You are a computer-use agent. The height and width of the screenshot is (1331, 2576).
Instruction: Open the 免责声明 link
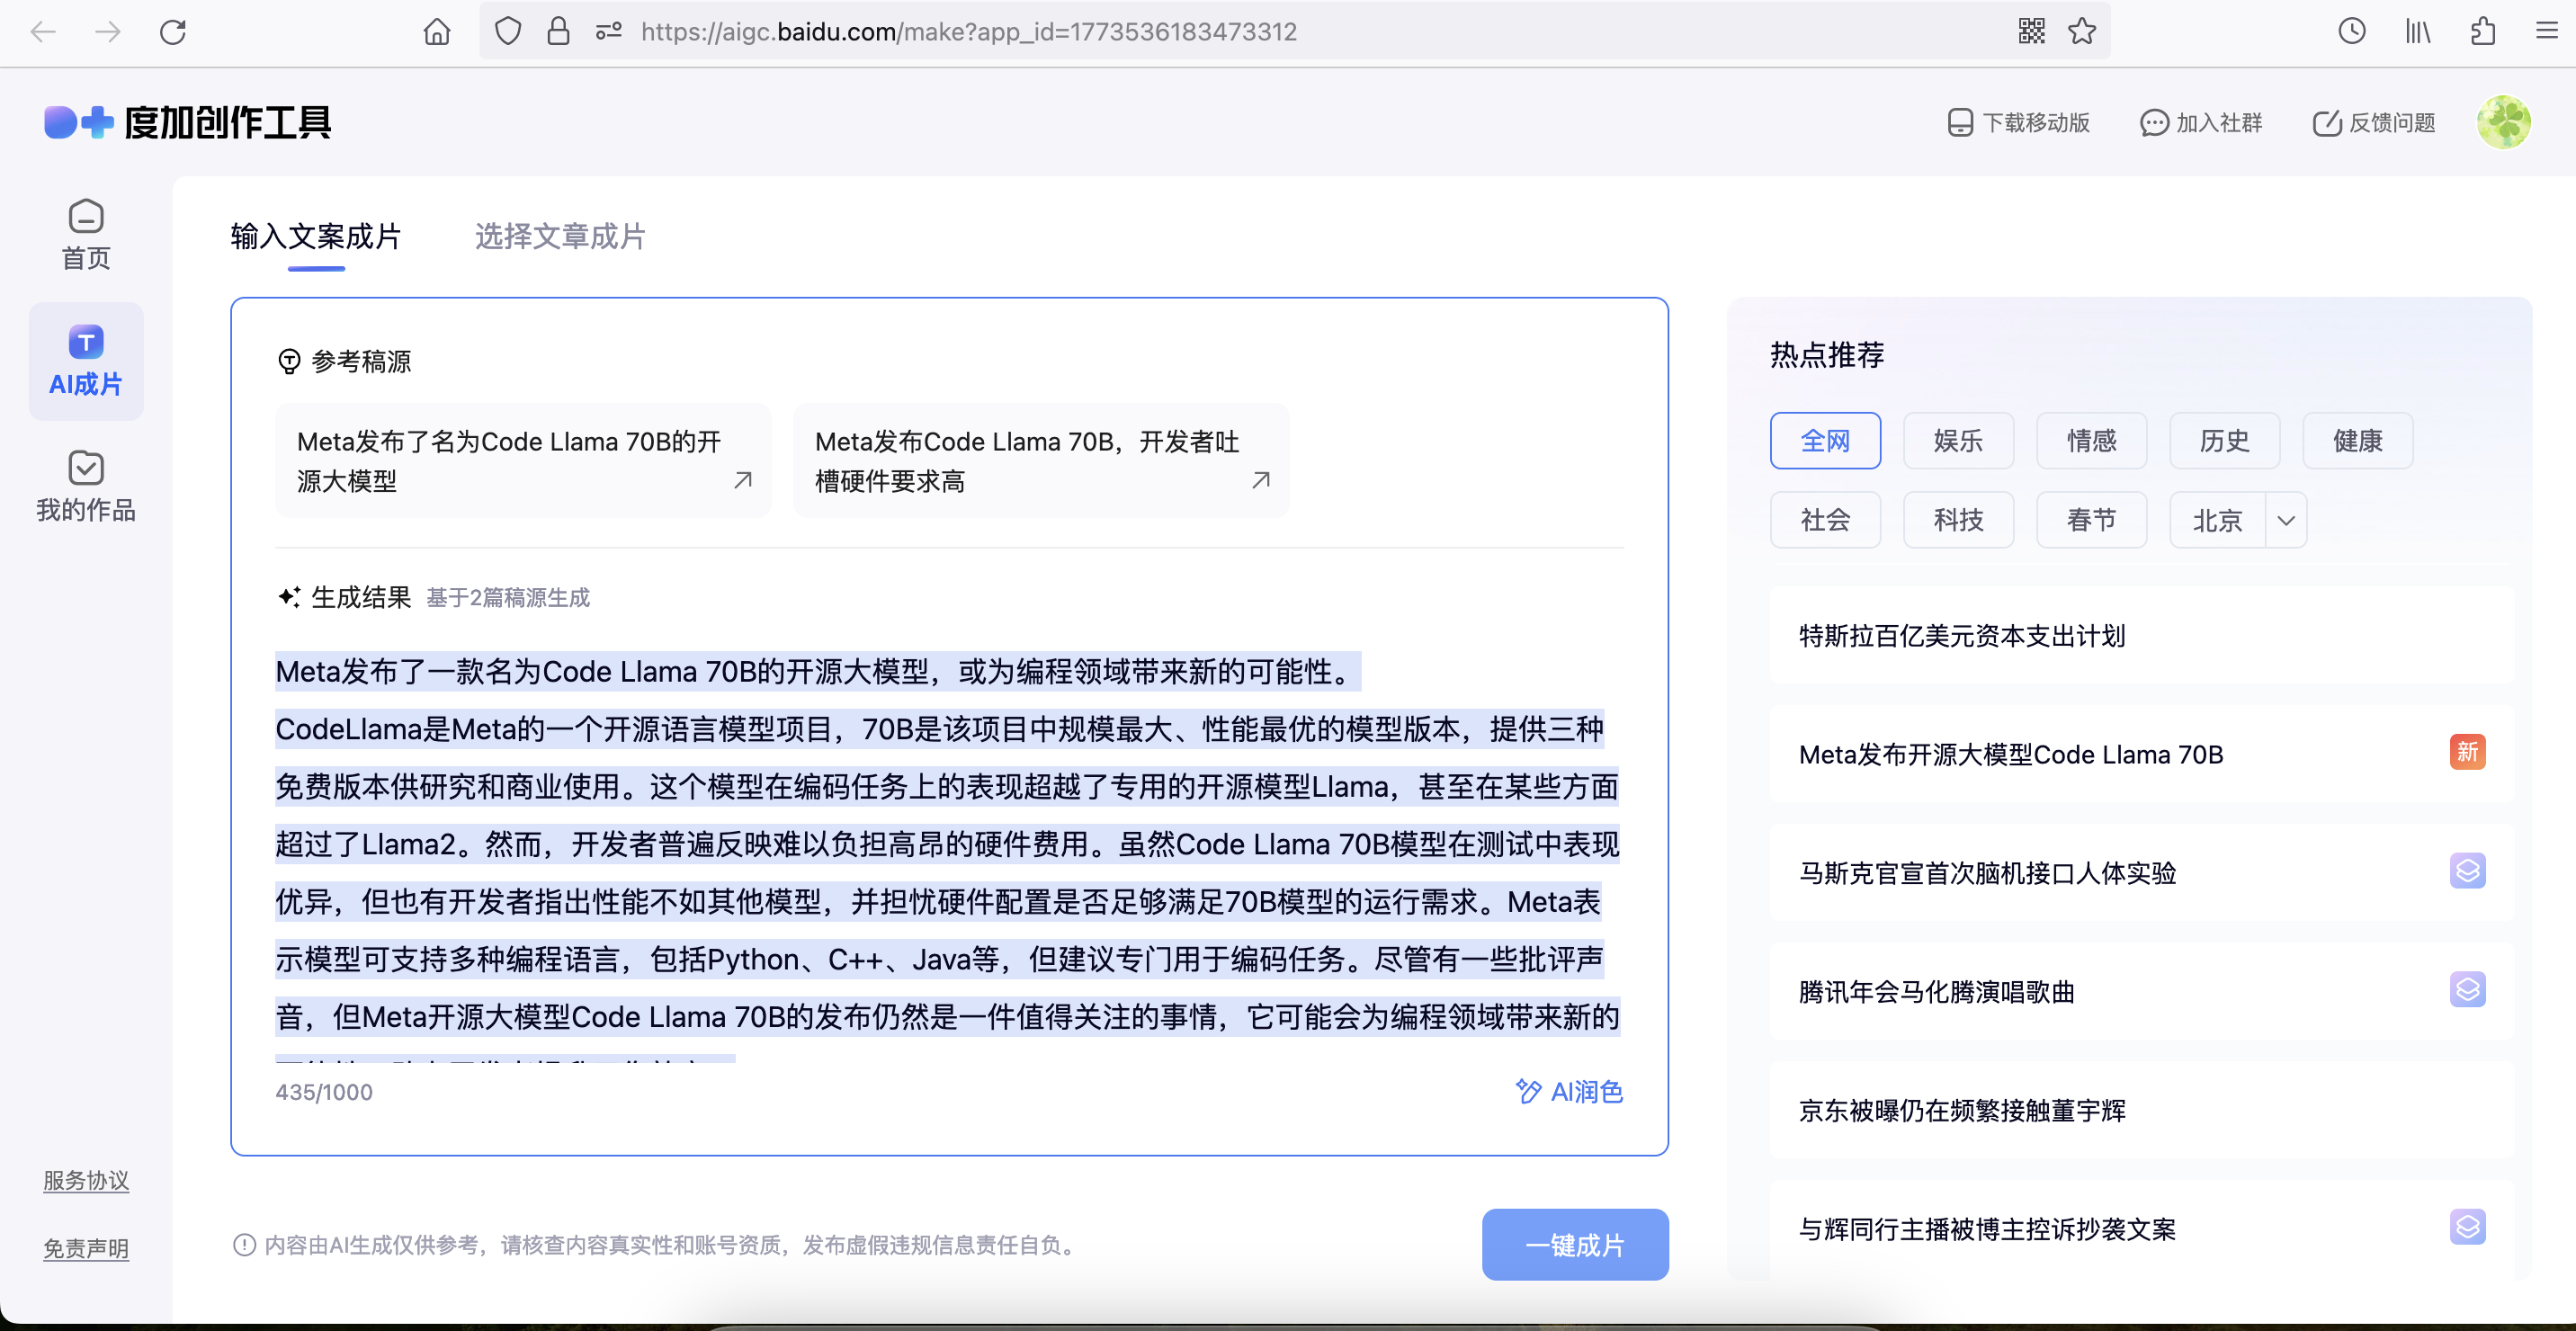[86, 1248]
